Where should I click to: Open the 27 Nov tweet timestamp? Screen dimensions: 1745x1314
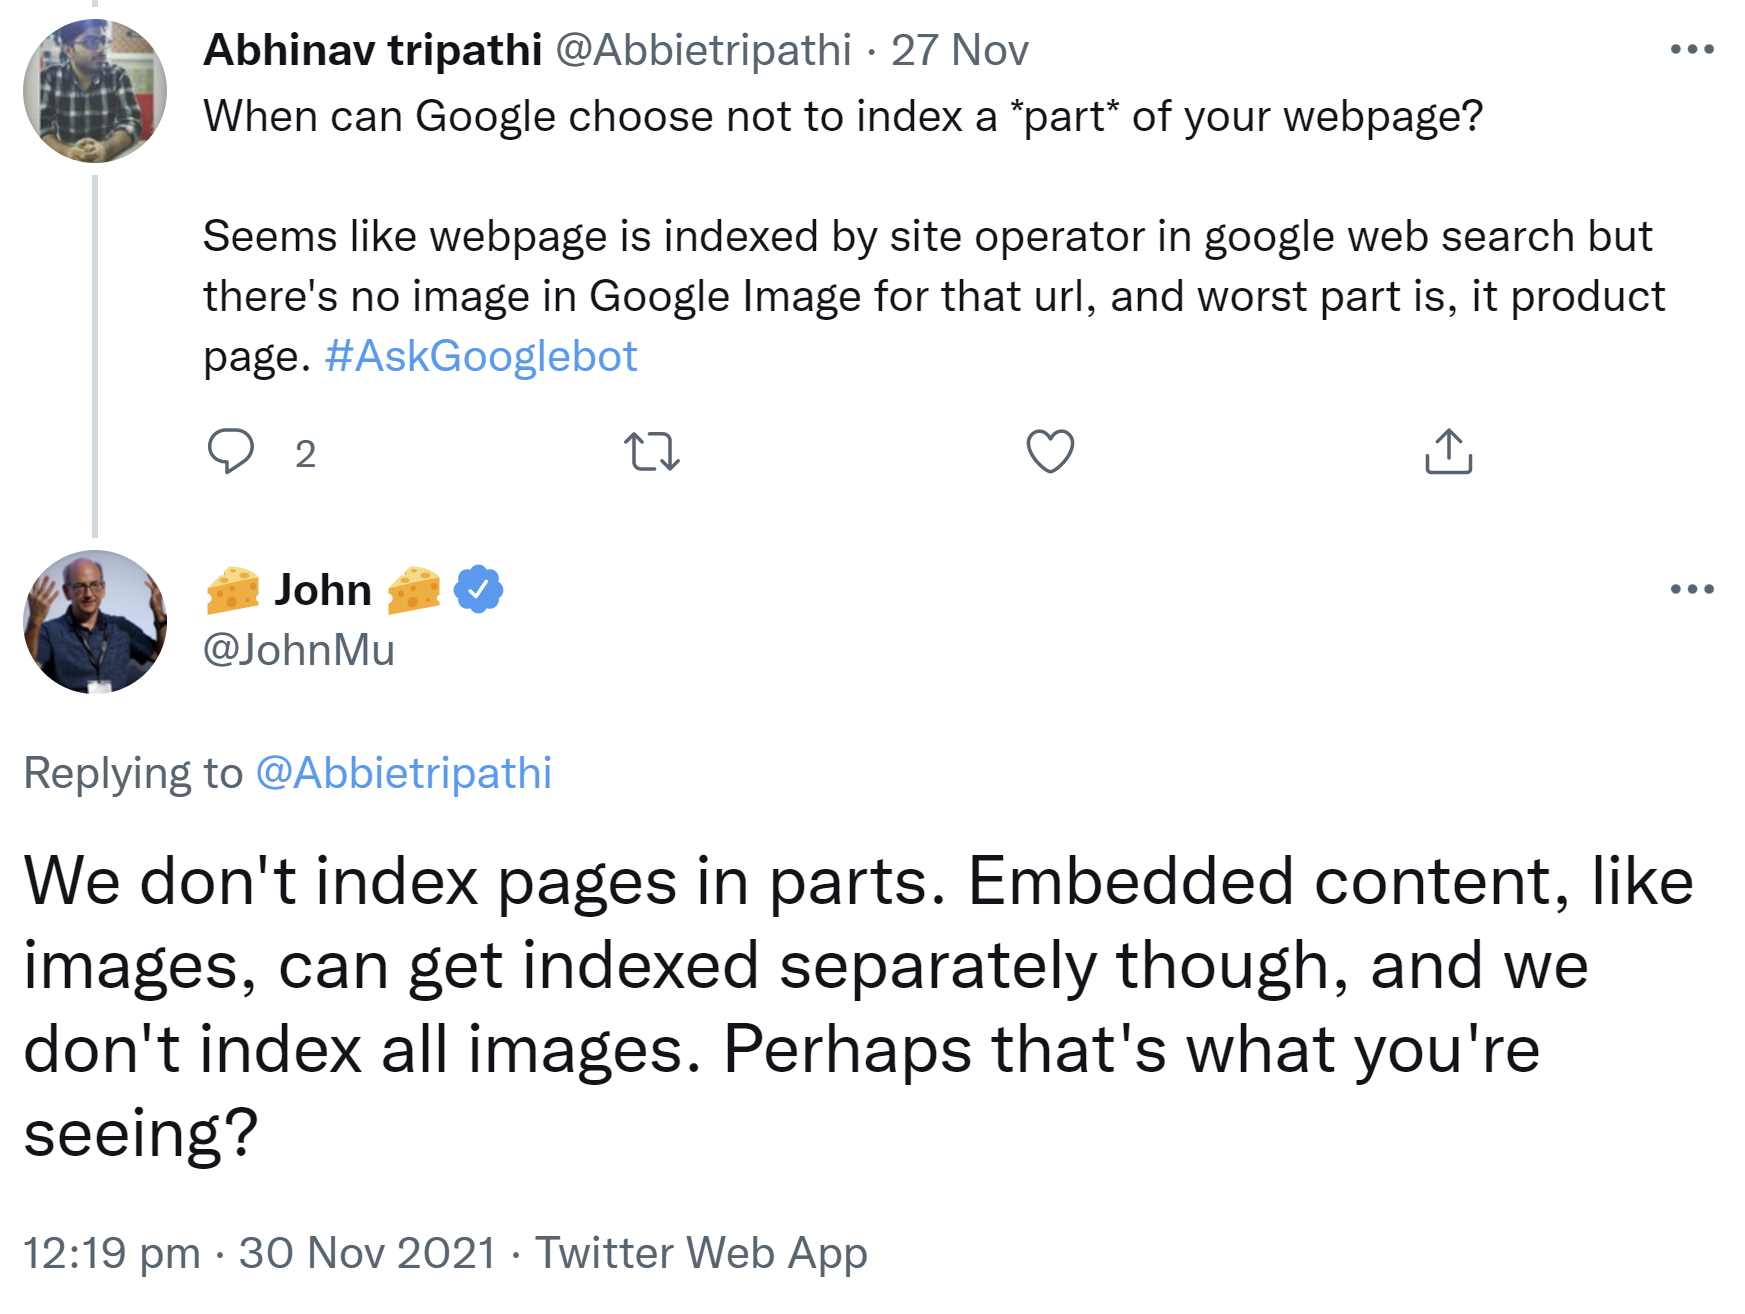pyautogui.click(x=959, y=50)
